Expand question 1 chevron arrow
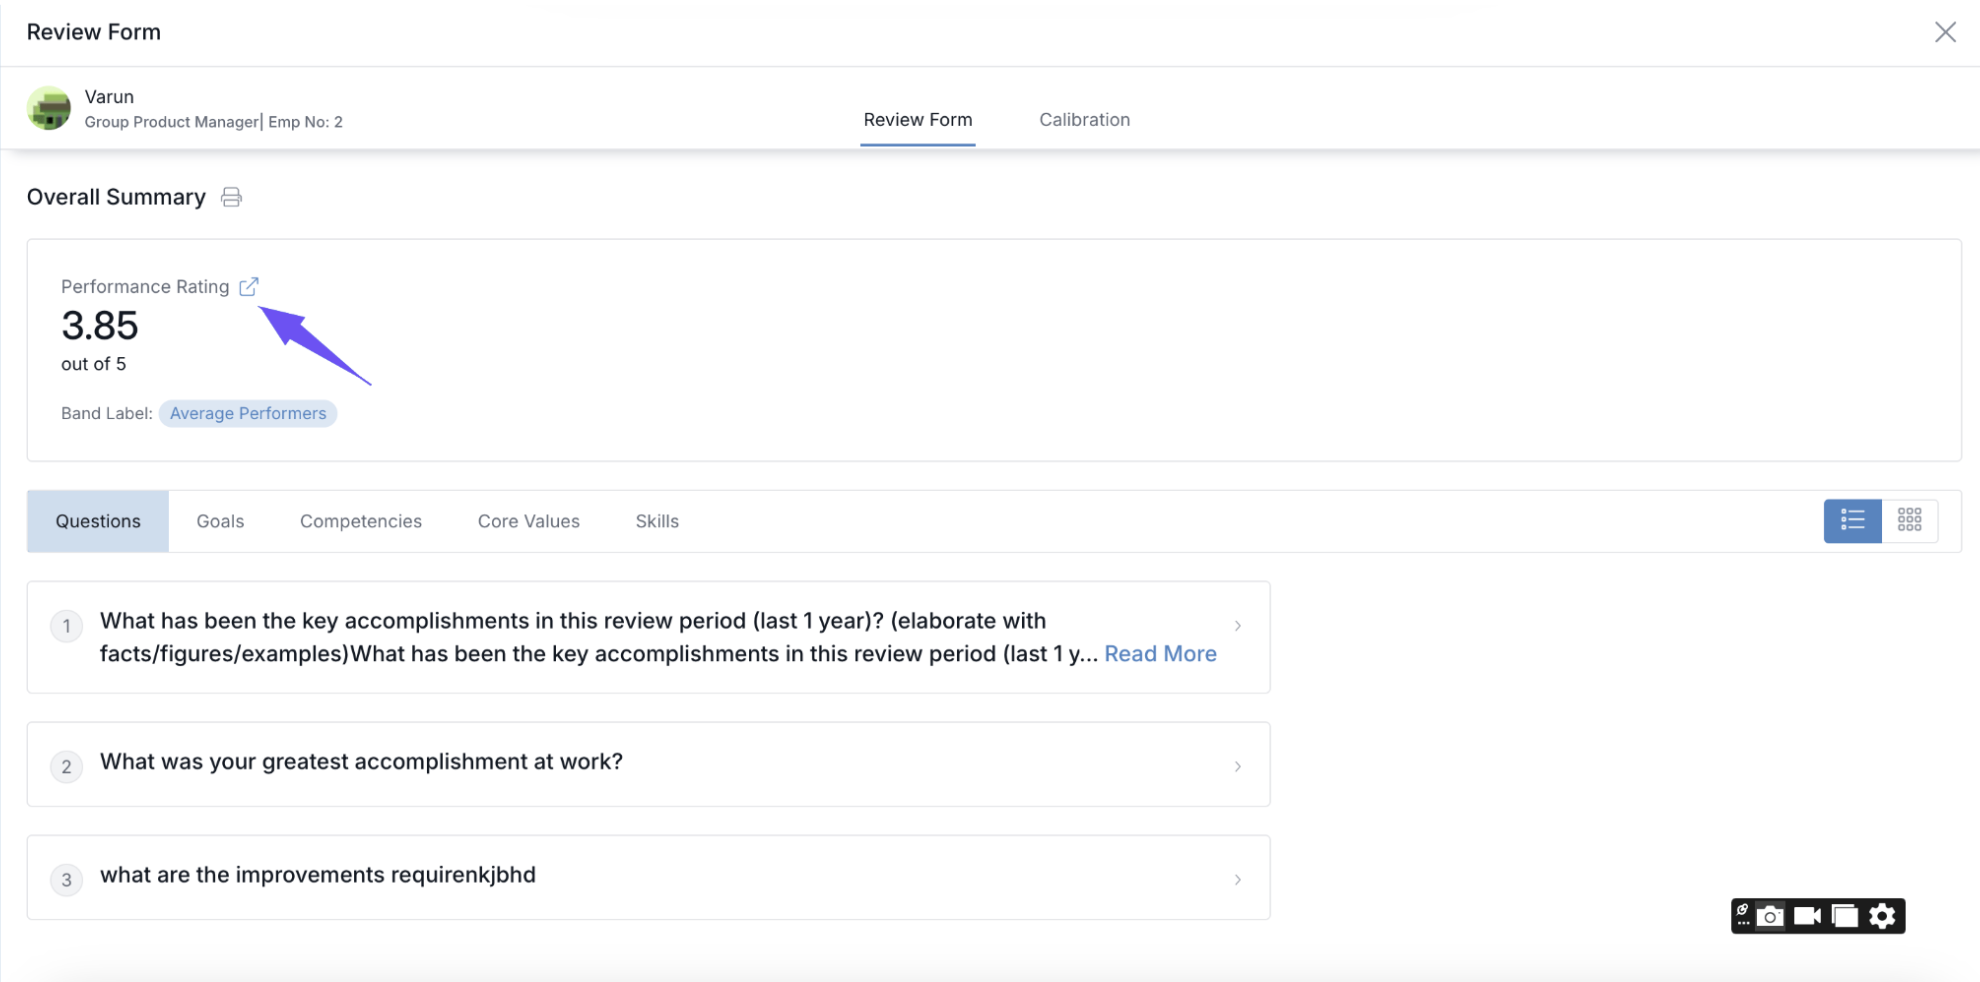This screenshot has height=982, width=1980. (x=1237, y=626)
